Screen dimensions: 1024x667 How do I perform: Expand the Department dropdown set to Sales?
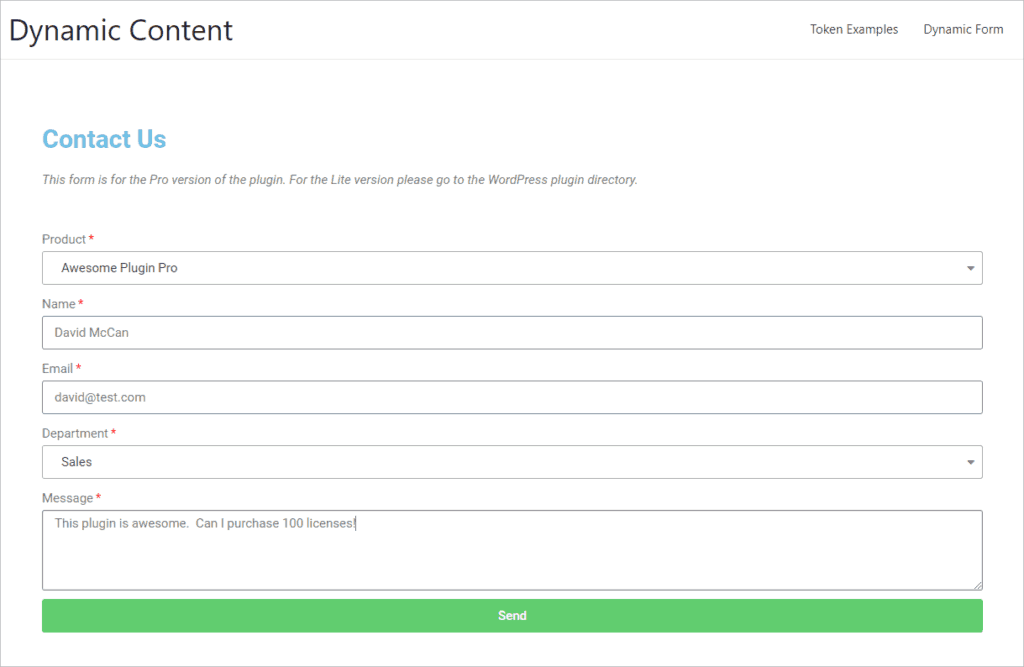500,462
